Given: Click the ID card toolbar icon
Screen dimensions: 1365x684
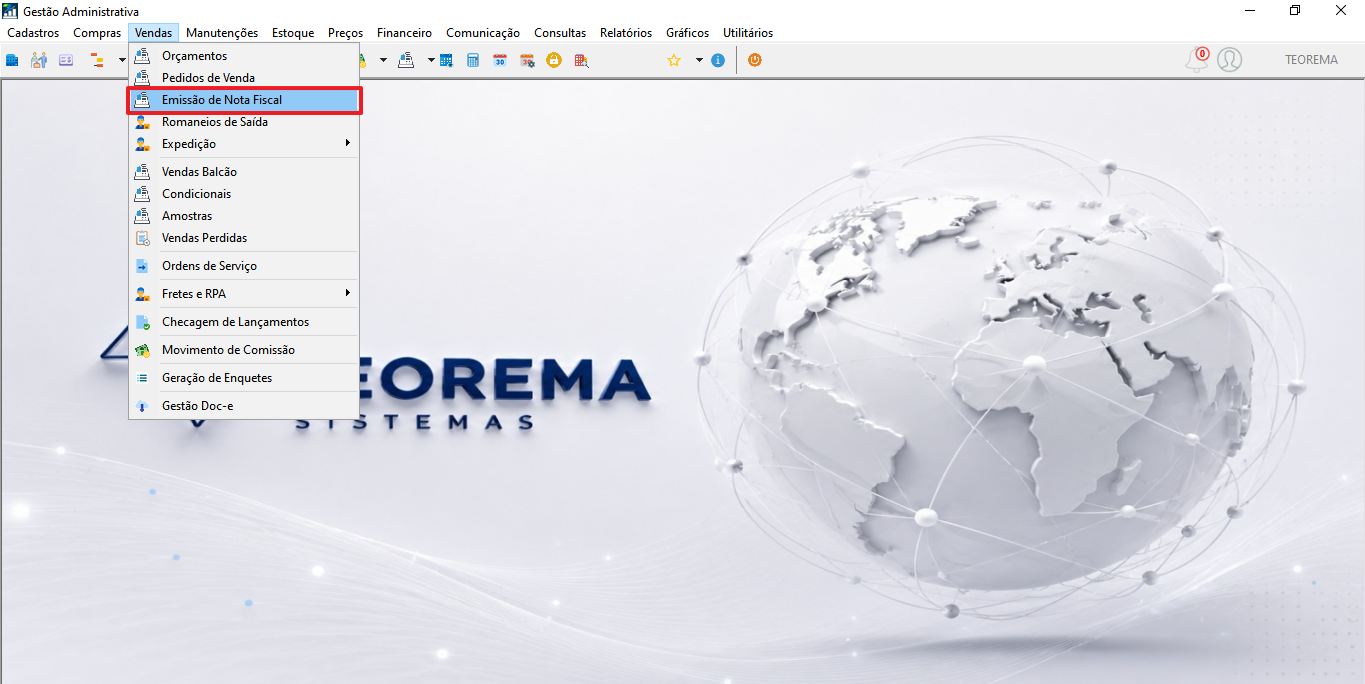Looking at the screenshot, I should pyautogui.click(x=66, y=61).
